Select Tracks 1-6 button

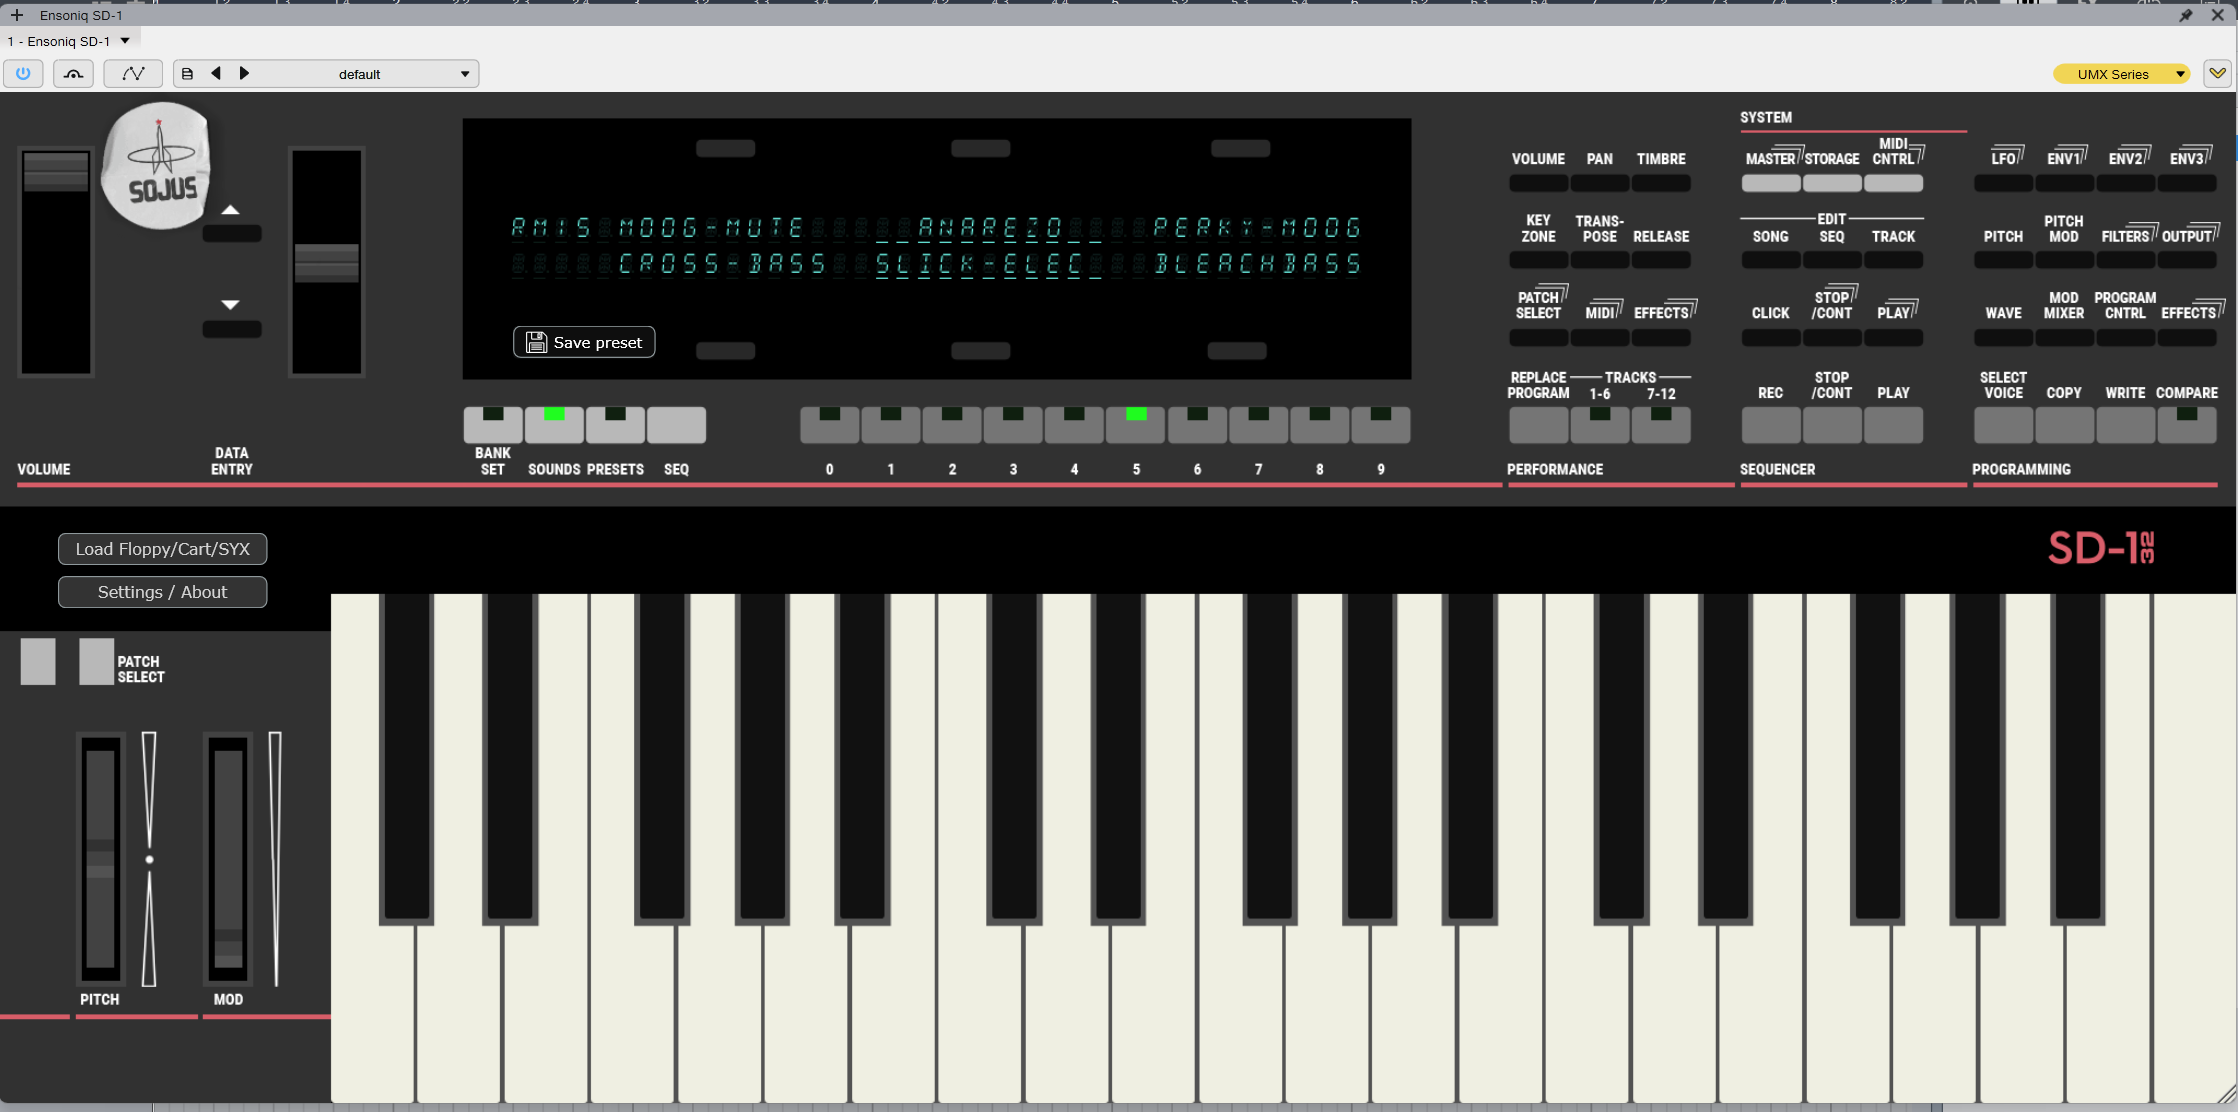click(x=1600, y=425)
